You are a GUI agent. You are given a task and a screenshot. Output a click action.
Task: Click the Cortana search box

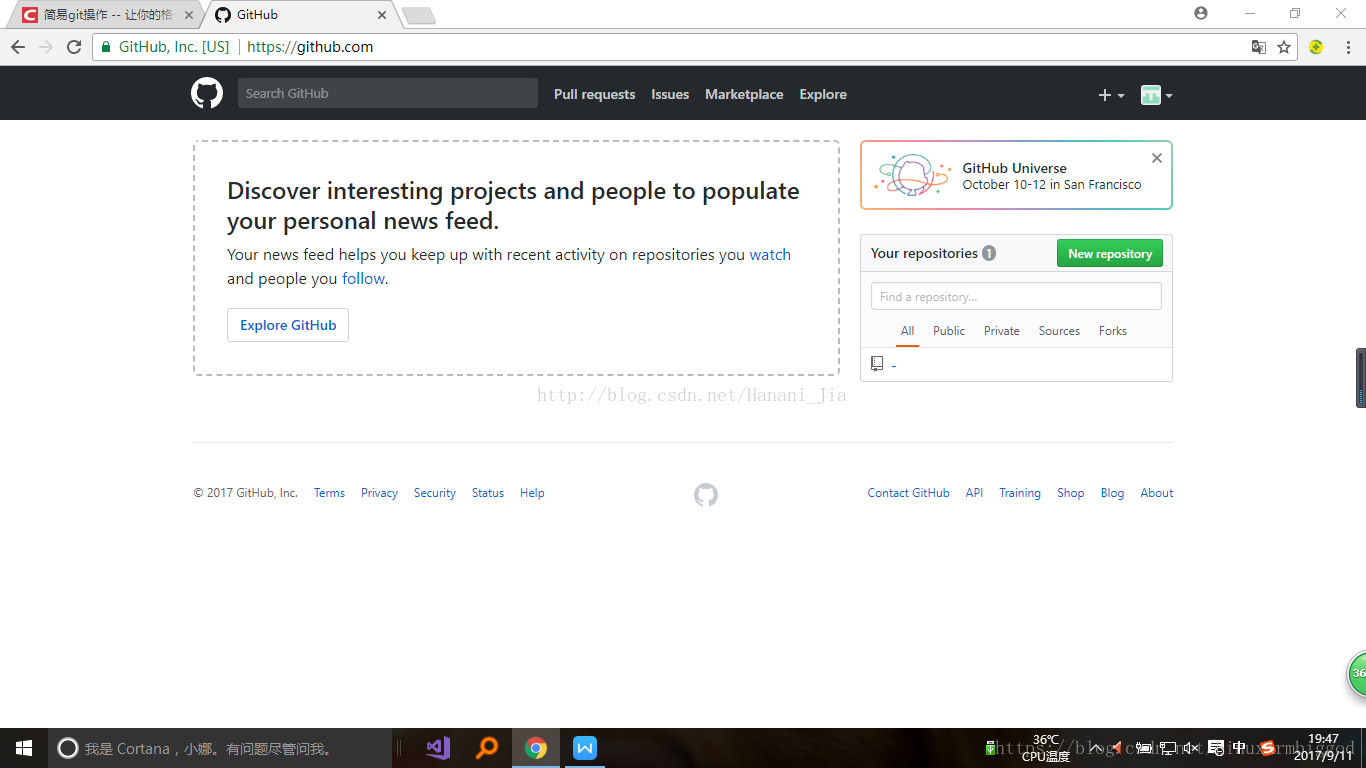coord(220,748)
